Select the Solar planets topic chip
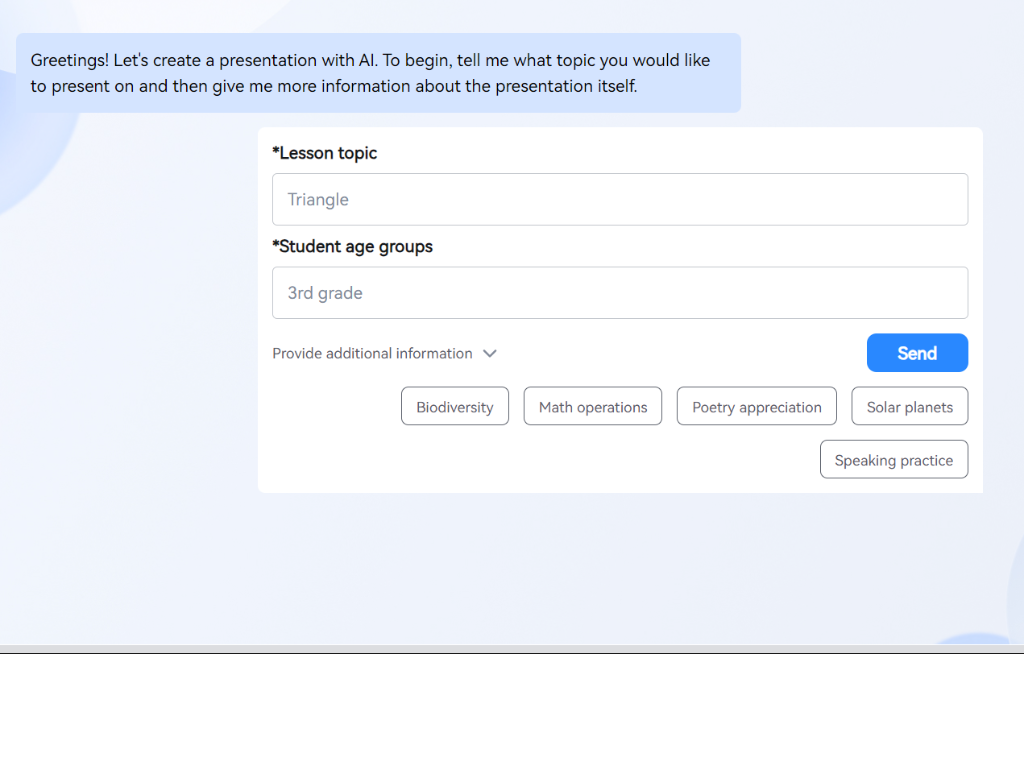1024x768 pixels. [909, 407]
